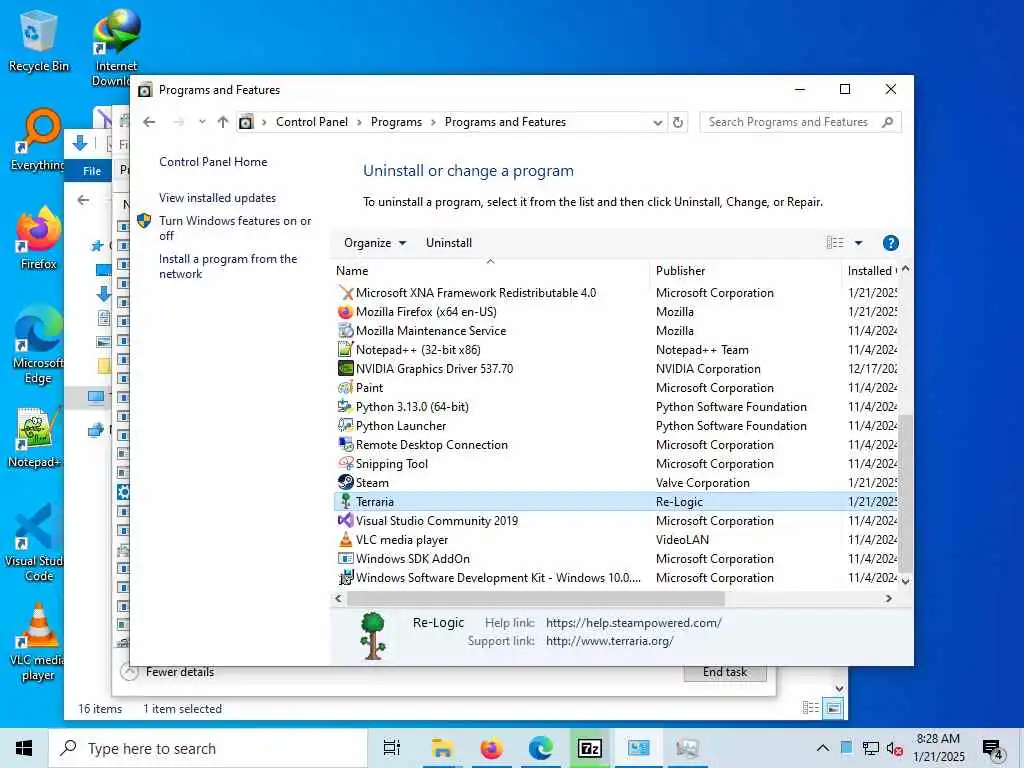Image resolution: width=1024 pixels, height=768 pixels.
Task: Click the search magnifier in Programs search
Action: pos(887,122)
